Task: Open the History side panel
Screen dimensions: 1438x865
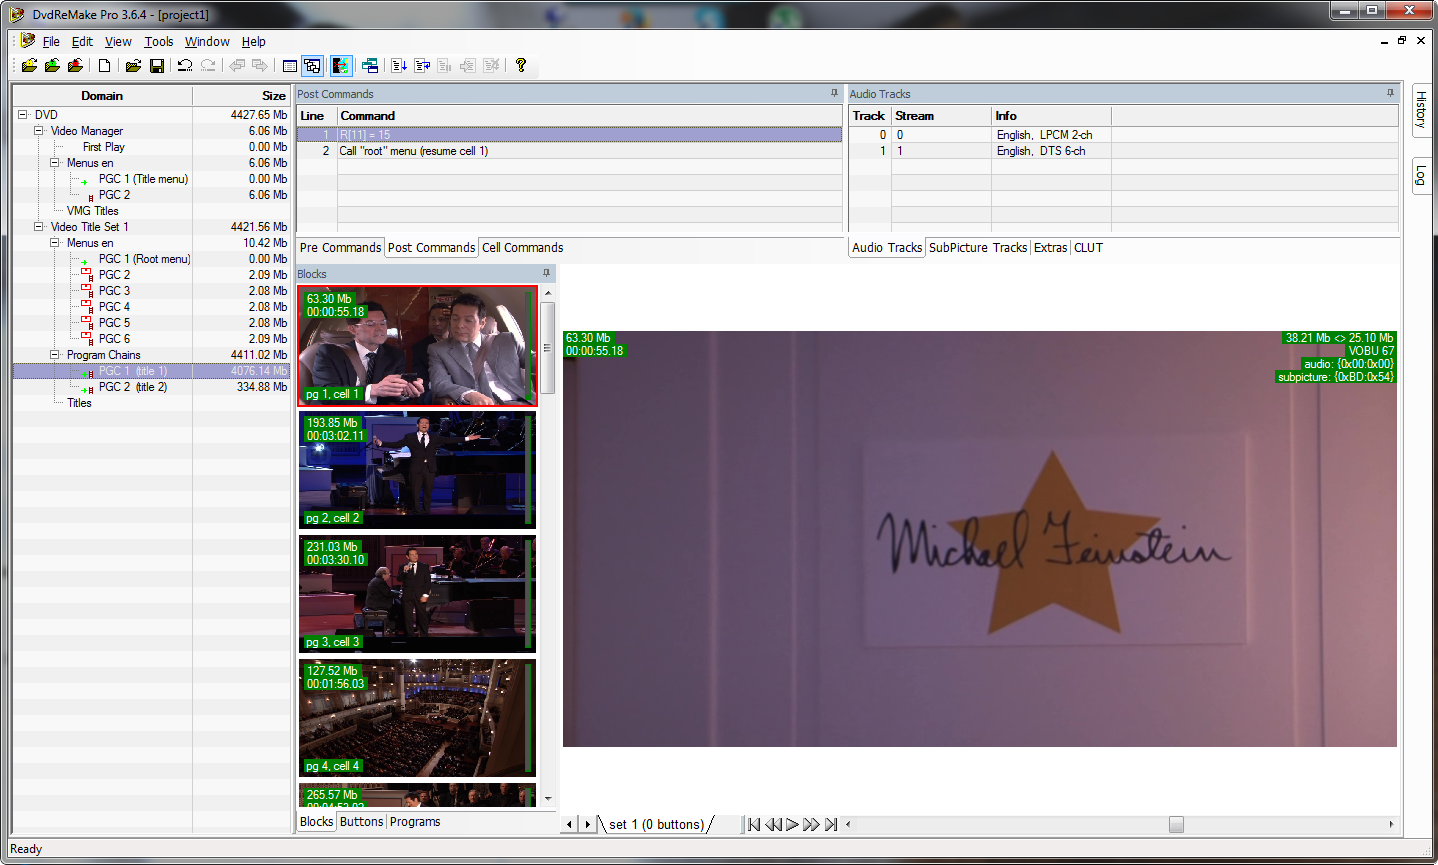Action: coord(1421,110)
